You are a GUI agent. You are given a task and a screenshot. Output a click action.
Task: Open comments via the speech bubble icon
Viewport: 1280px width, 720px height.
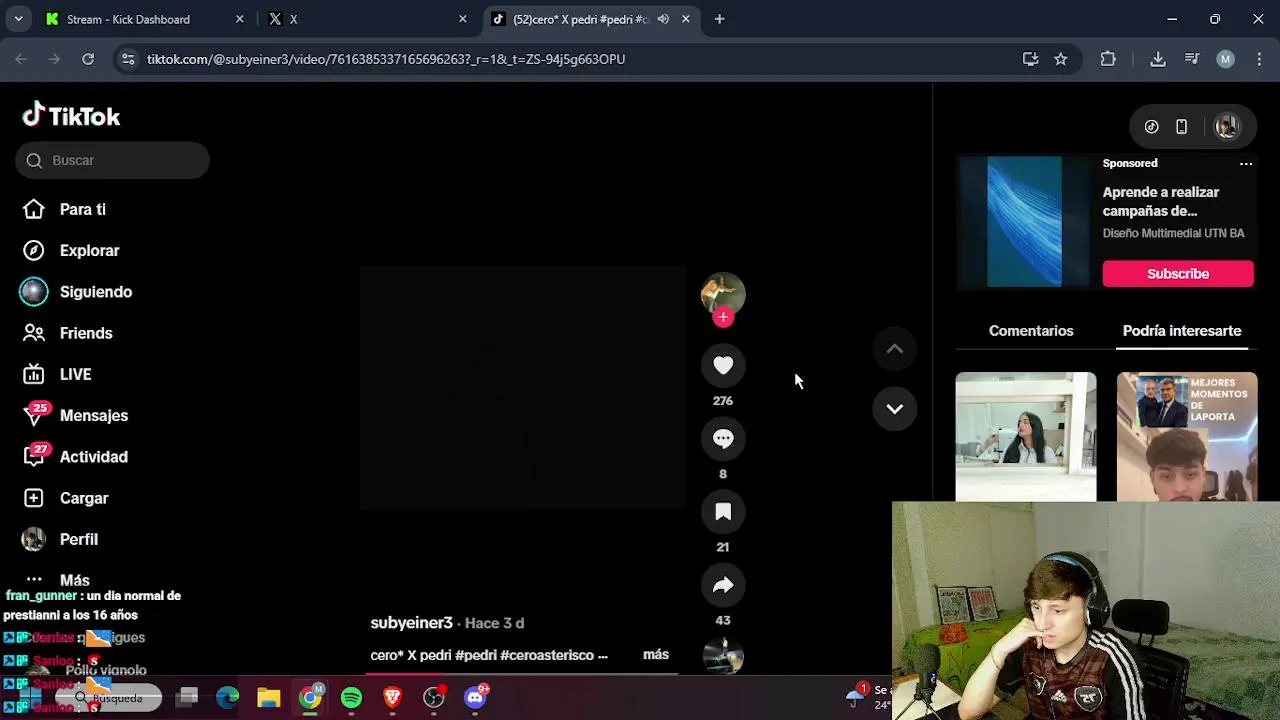(723, 439)
